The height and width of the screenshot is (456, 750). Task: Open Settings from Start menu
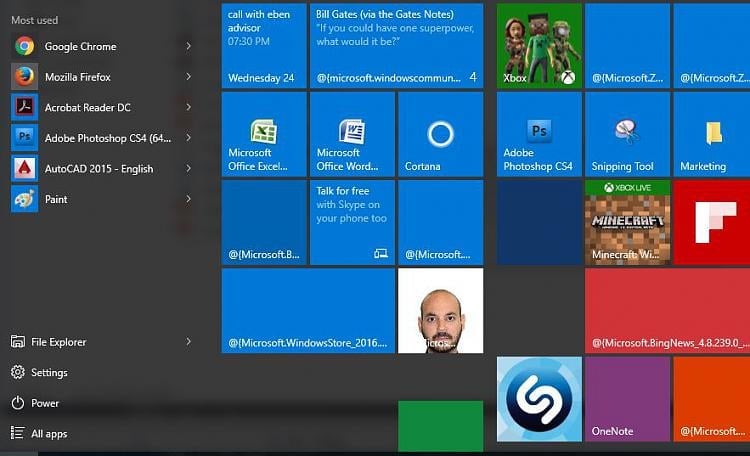point(49,373)
